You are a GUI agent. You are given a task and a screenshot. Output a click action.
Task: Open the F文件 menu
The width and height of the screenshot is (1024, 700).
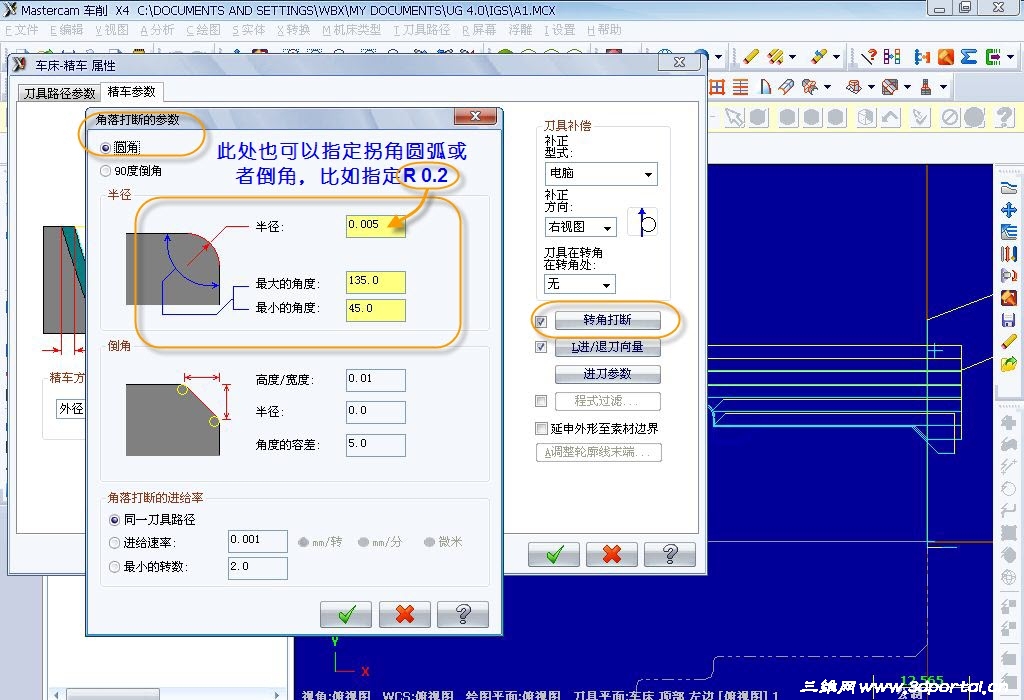(22, 30)
